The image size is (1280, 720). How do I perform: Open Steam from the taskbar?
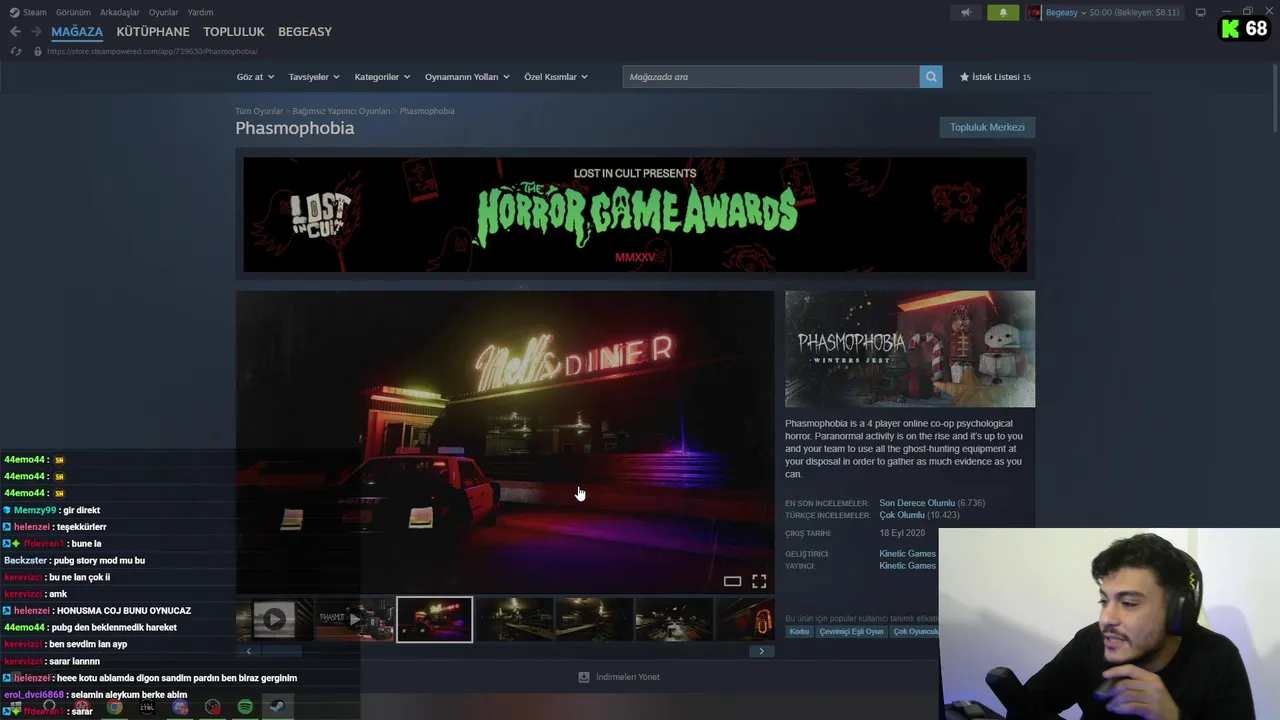pos(278,707)
